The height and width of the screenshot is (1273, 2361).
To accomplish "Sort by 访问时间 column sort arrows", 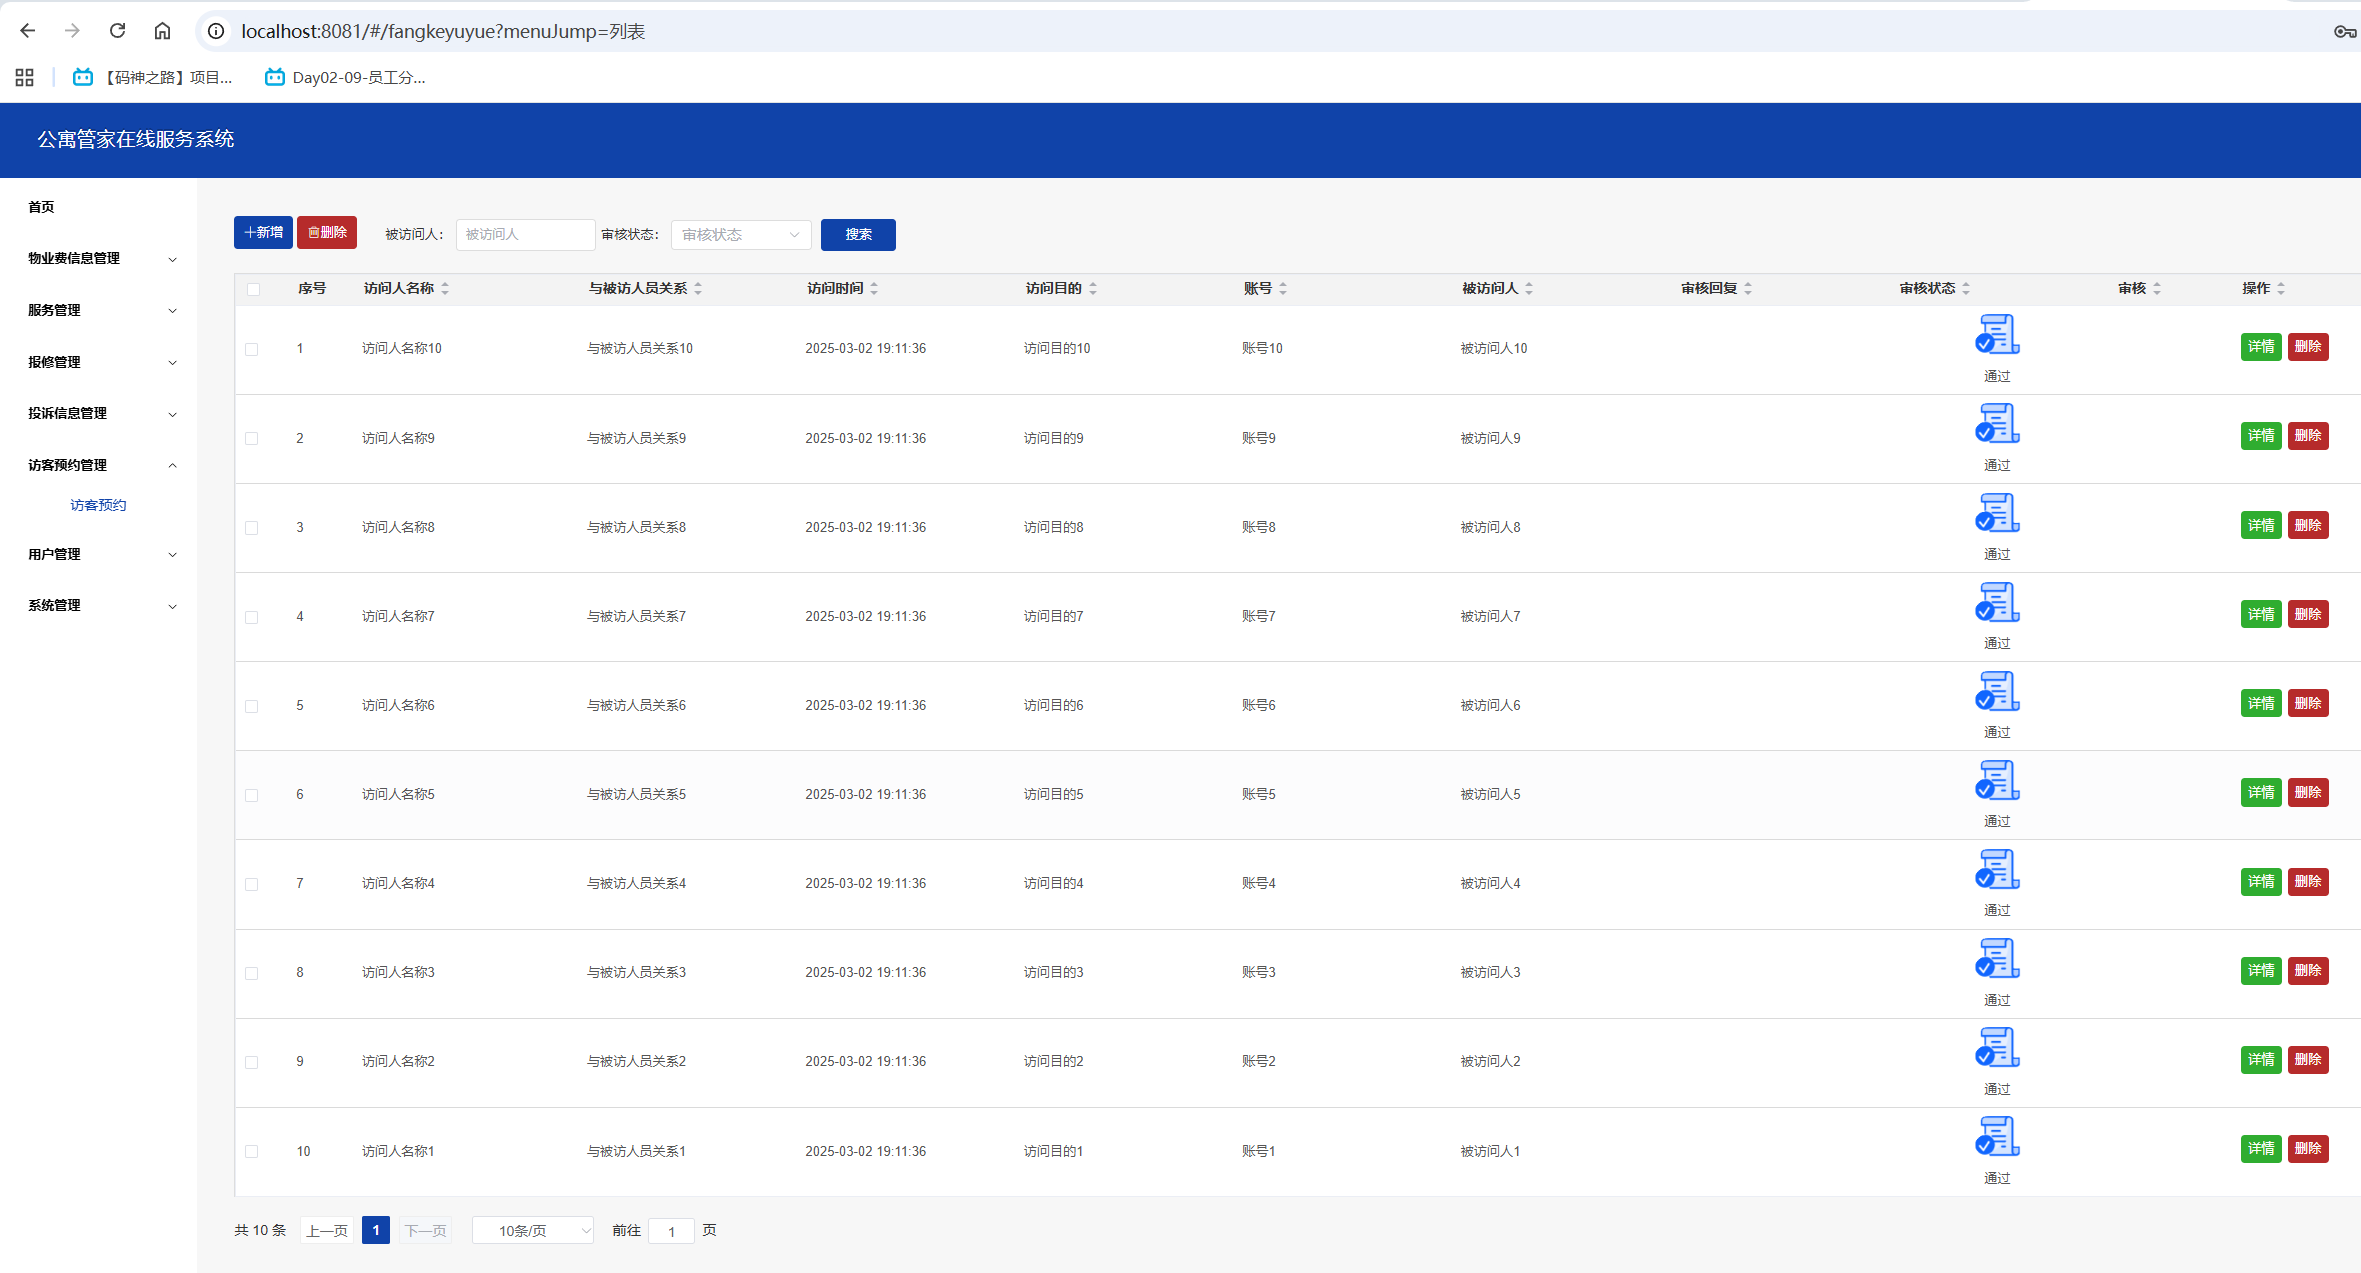I will 874,288.
